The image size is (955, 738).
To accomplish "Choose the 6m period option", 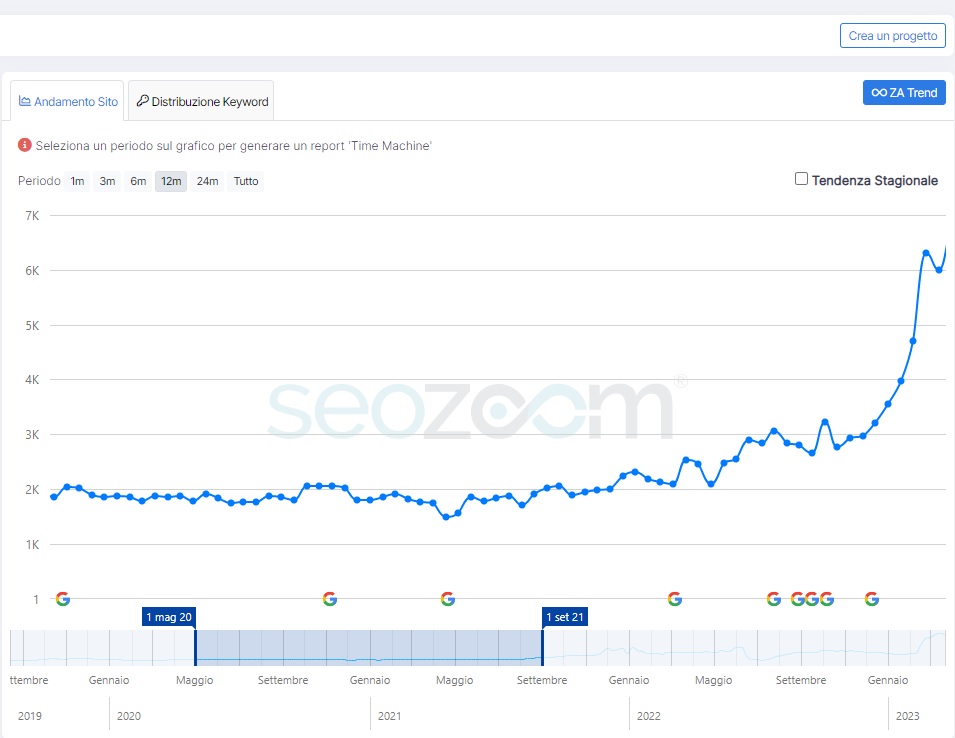I will click(138, 181).
